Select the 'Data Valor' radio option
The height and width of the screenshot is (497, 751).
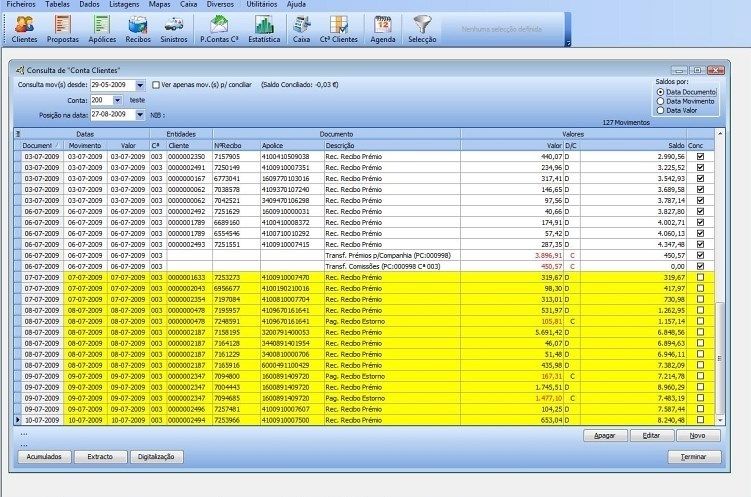coord(660,110)
